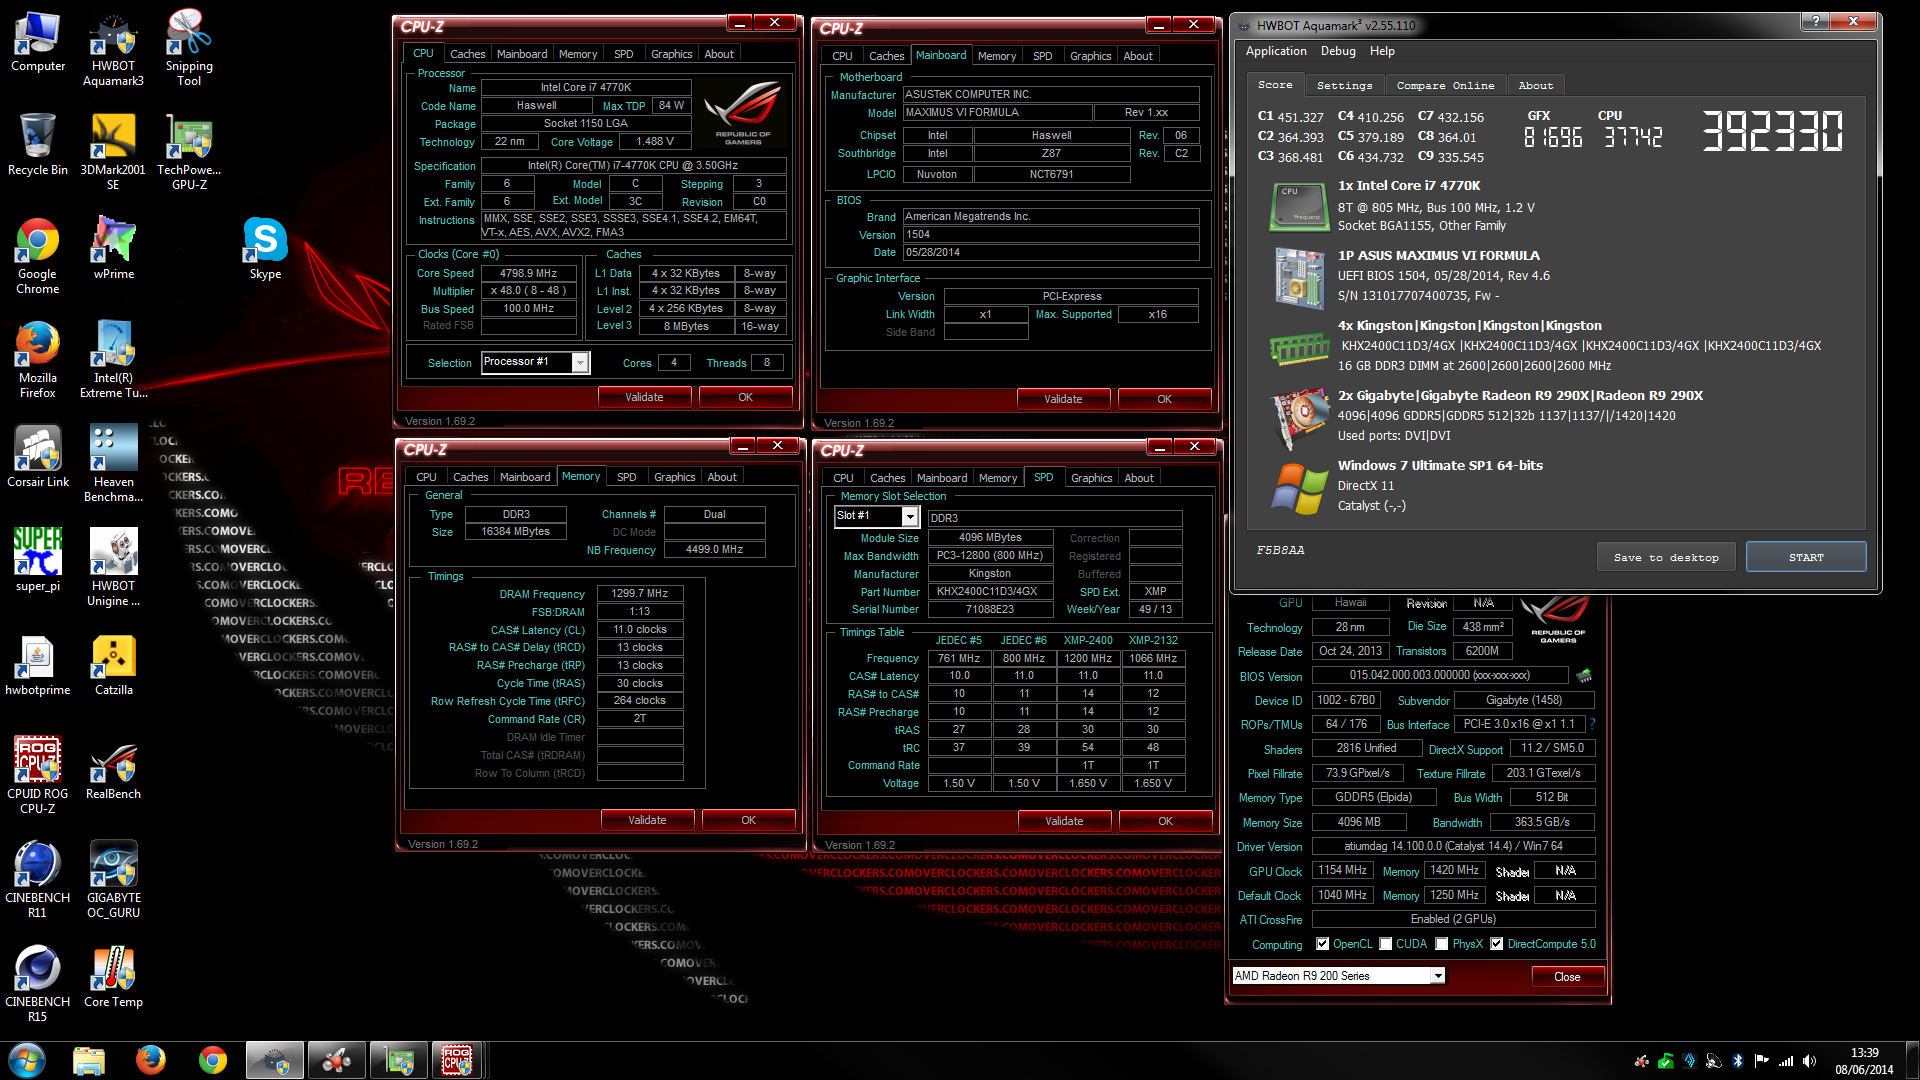Viewport: 1920px width, 1080px height.
Task: Open 3DMark2001 SE desktop shortcut
Action: pyautogui.click(x=113, y=152)
